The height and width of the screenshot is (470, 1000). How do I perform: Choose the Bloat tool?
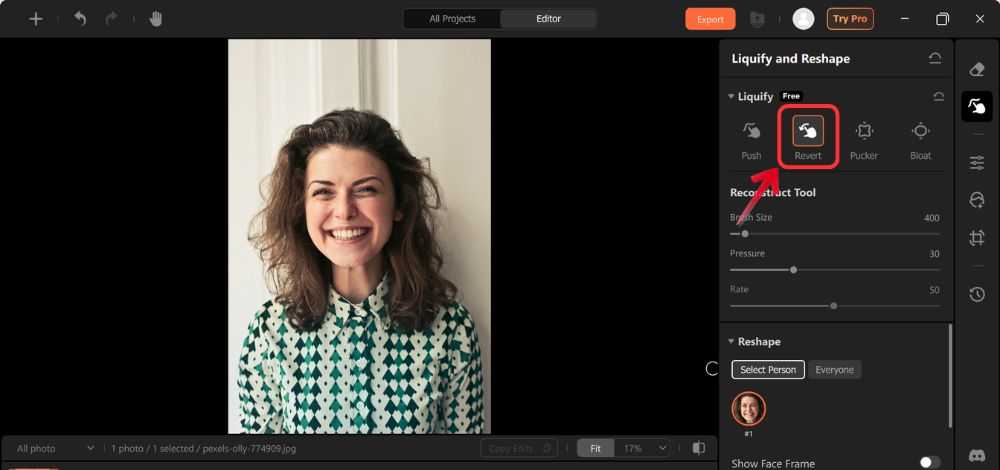coord(920,138)
